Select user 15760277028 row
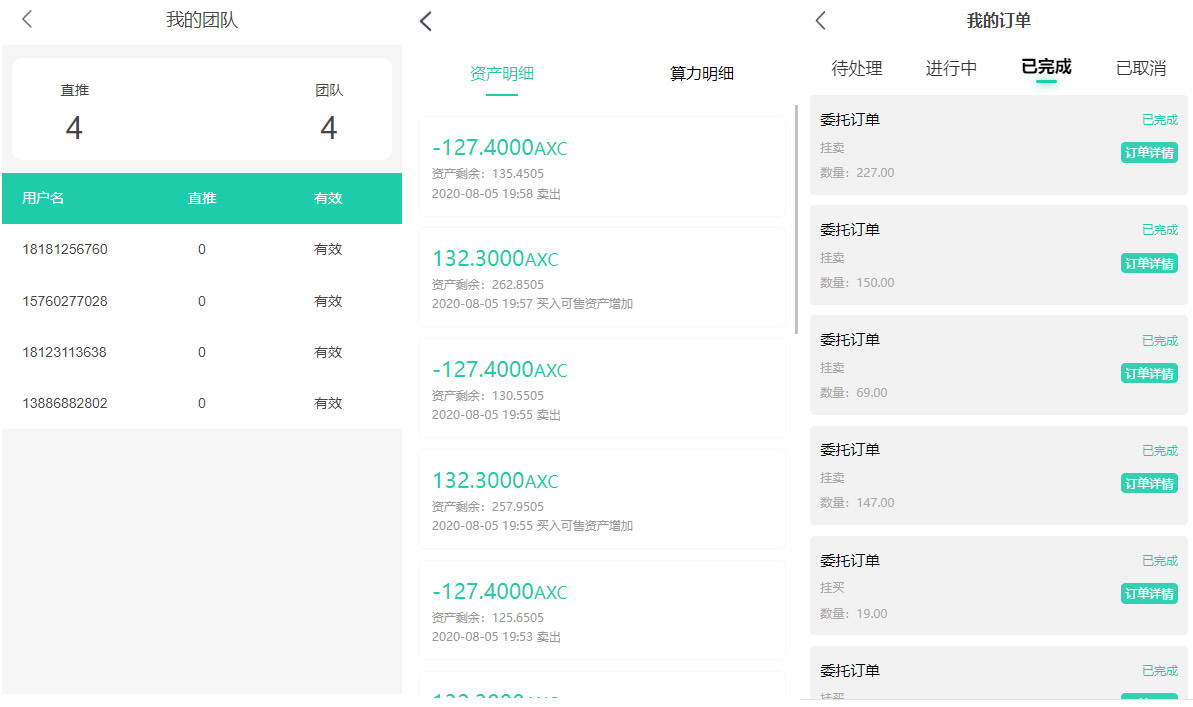The height and width of the screenshot is (707, 1193). (x=202, y=301)
